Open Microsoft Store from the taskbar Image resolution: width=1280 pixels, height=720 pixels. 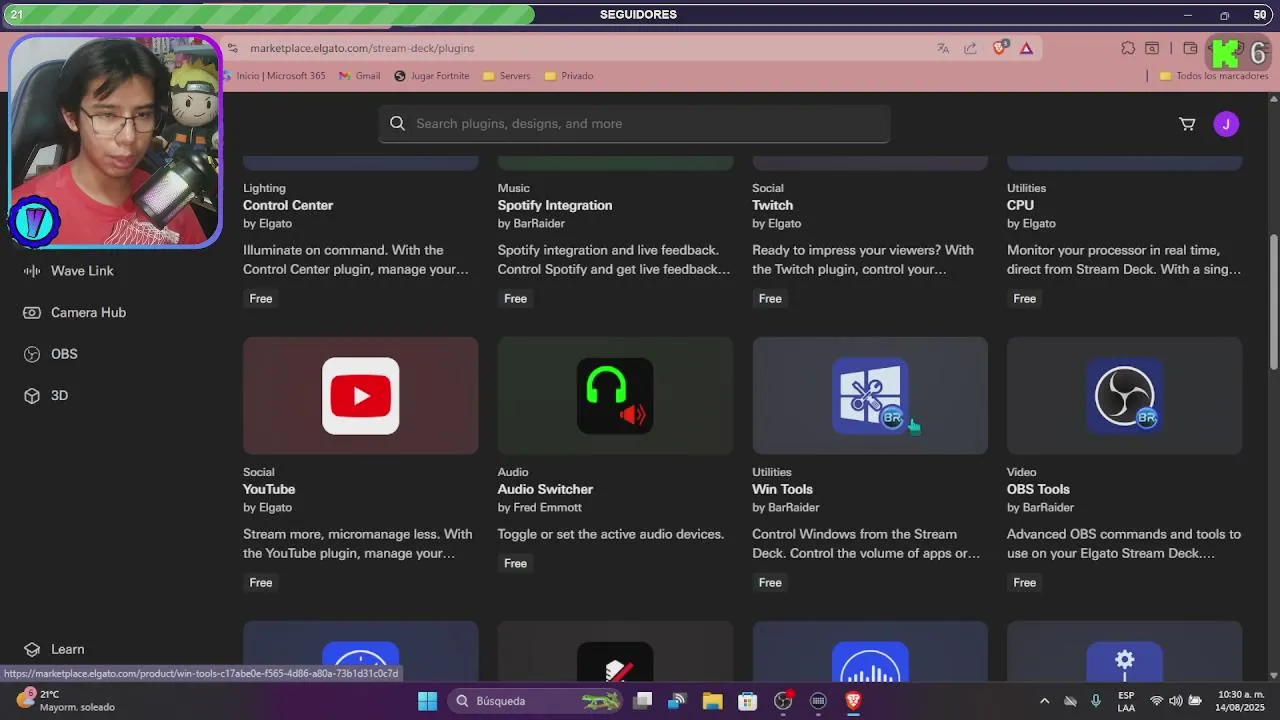(747, 701)
